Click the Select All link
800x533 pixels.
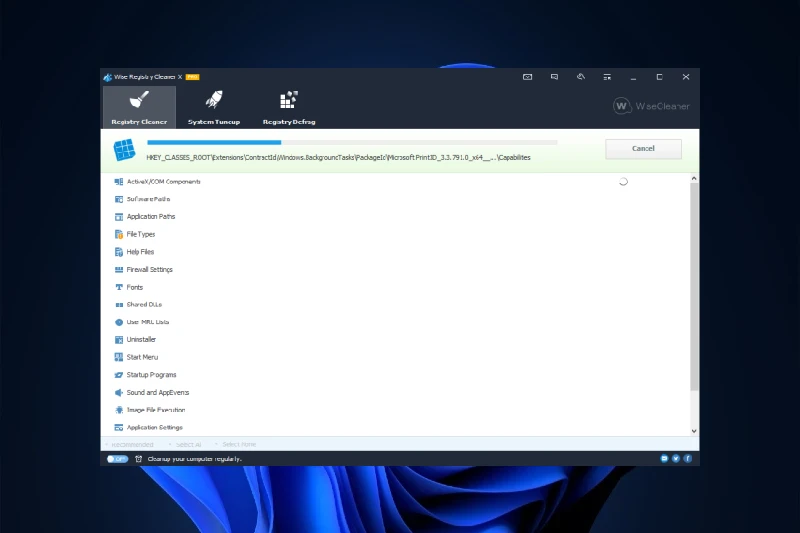tap(188, 444)
